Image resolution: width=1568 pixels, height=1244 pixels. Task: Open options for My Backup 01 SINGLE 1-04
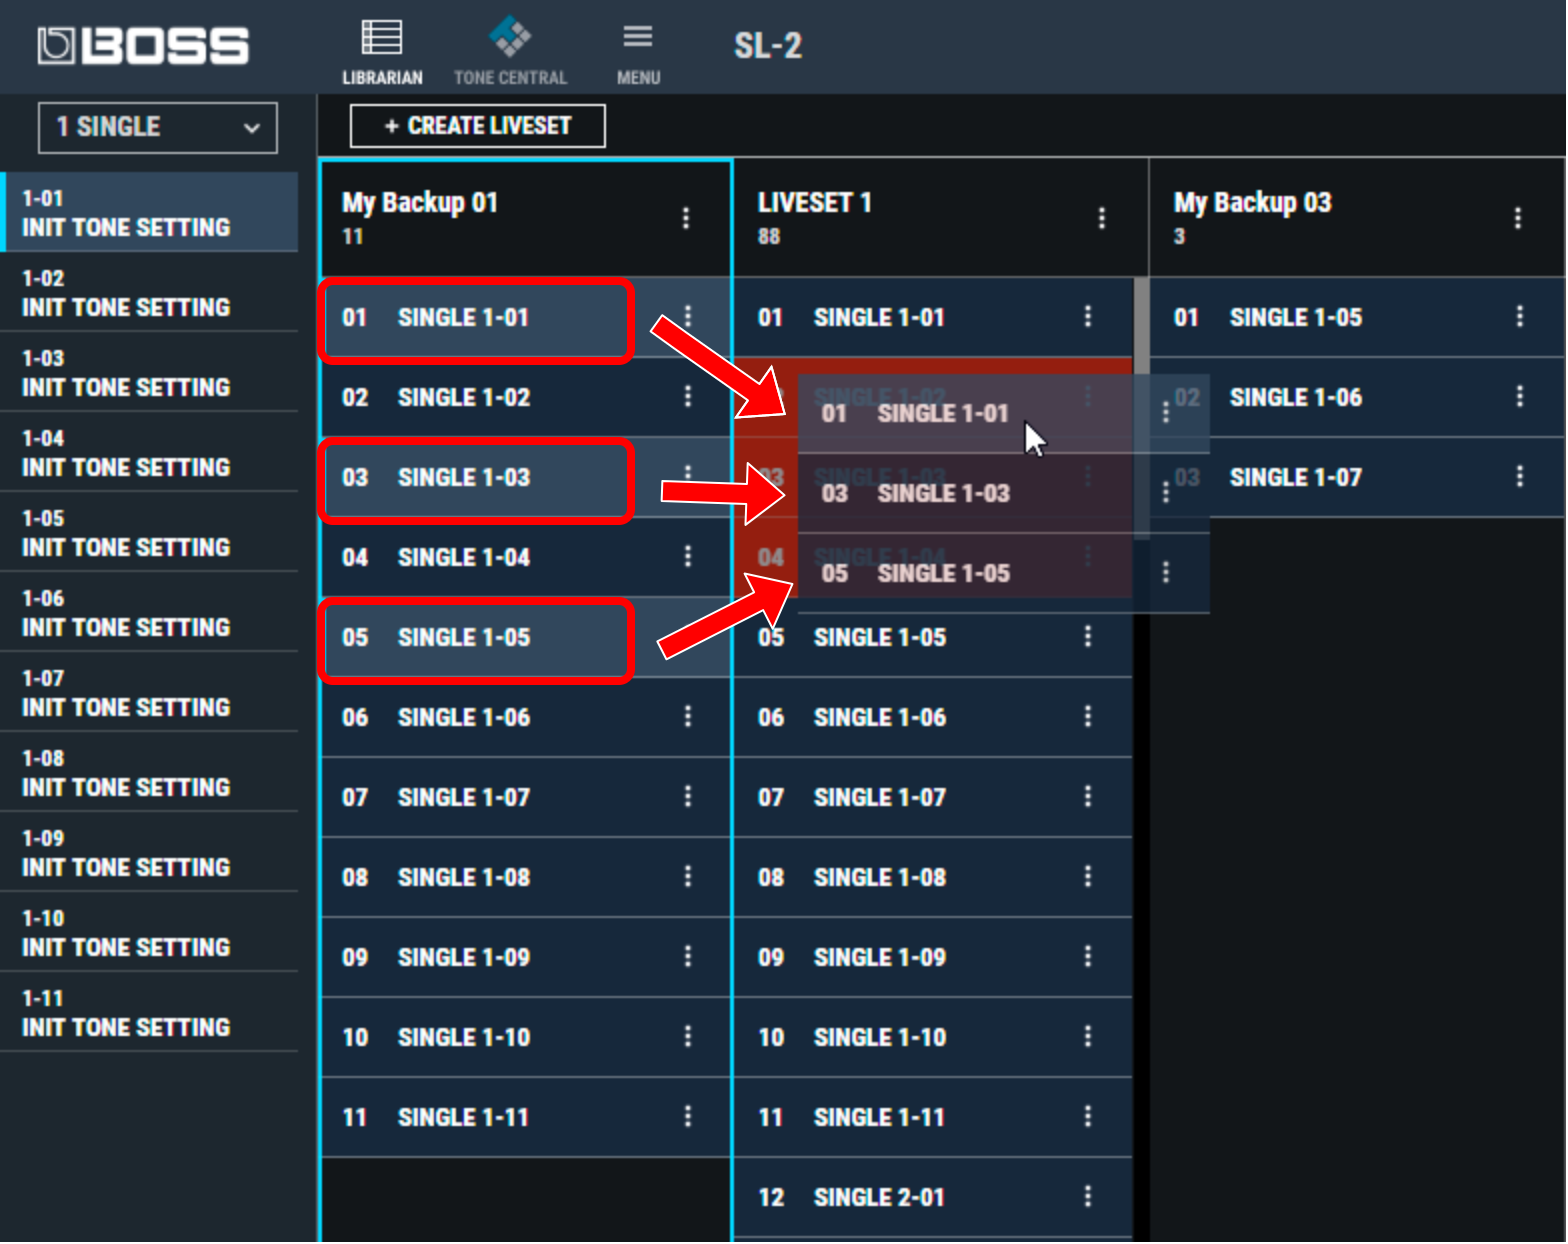click(x=688, y=557)
